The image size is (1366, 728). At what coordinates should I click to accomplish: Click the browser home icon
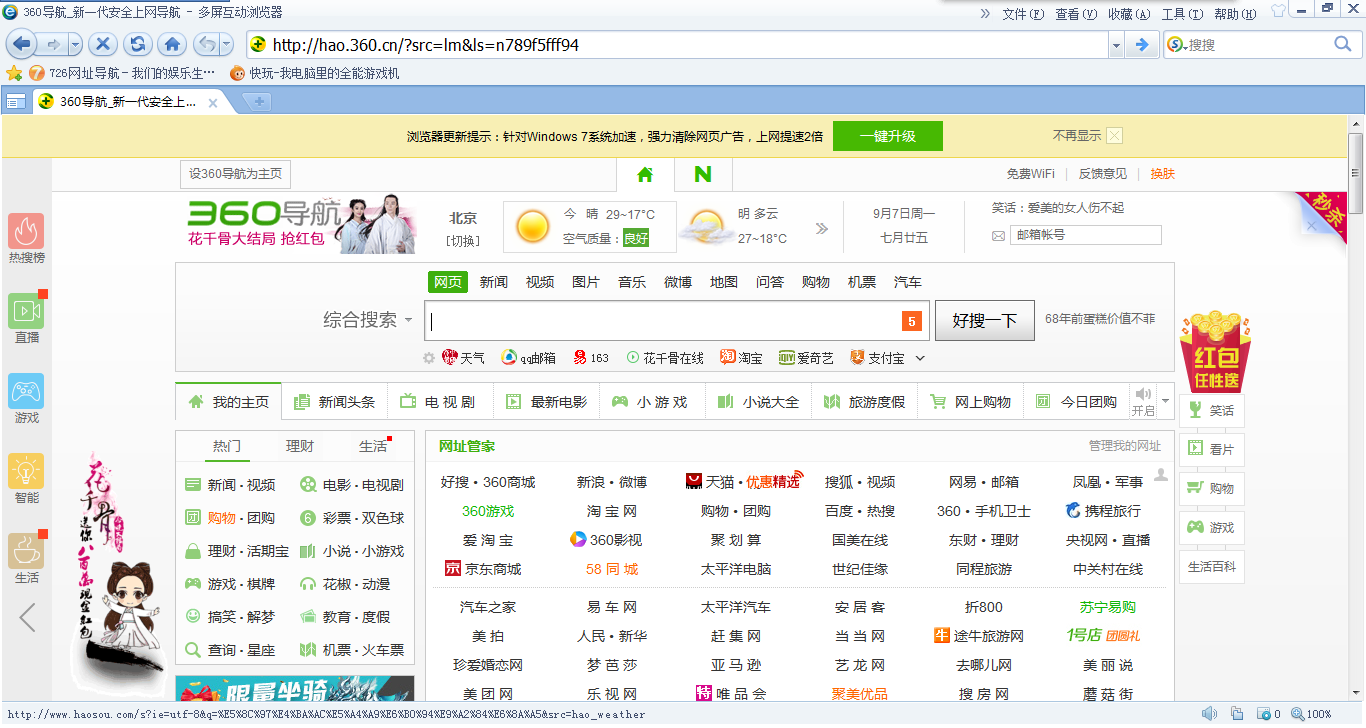click(x=172, y=44)
